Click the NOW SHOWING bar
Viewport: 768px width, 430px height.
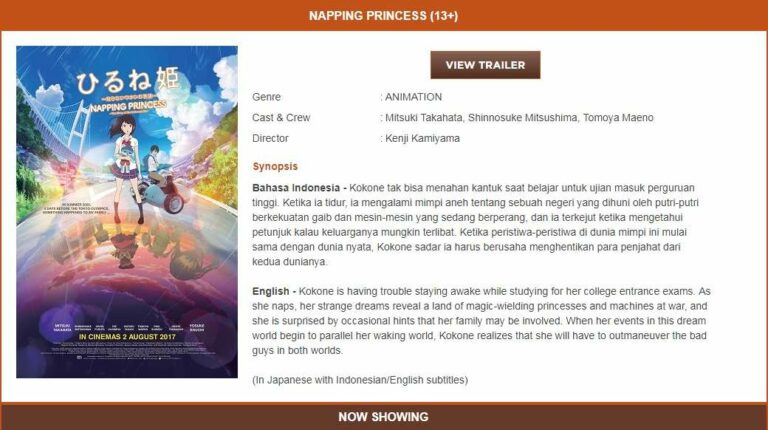click(384, 416)
